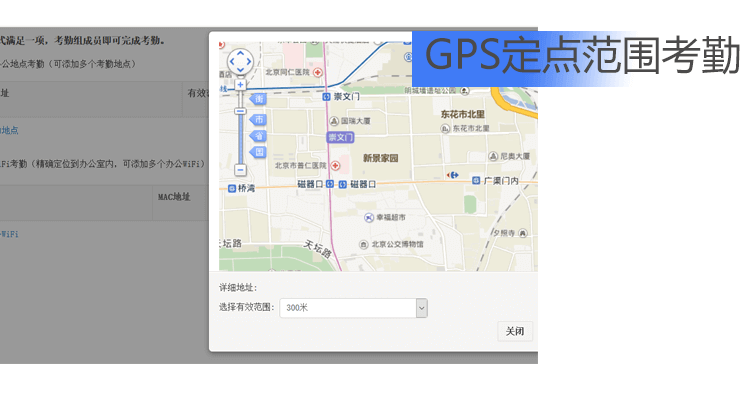Set zoom to province level 省
The width and height of the screenshot is (750, 405).
point(257,136)
